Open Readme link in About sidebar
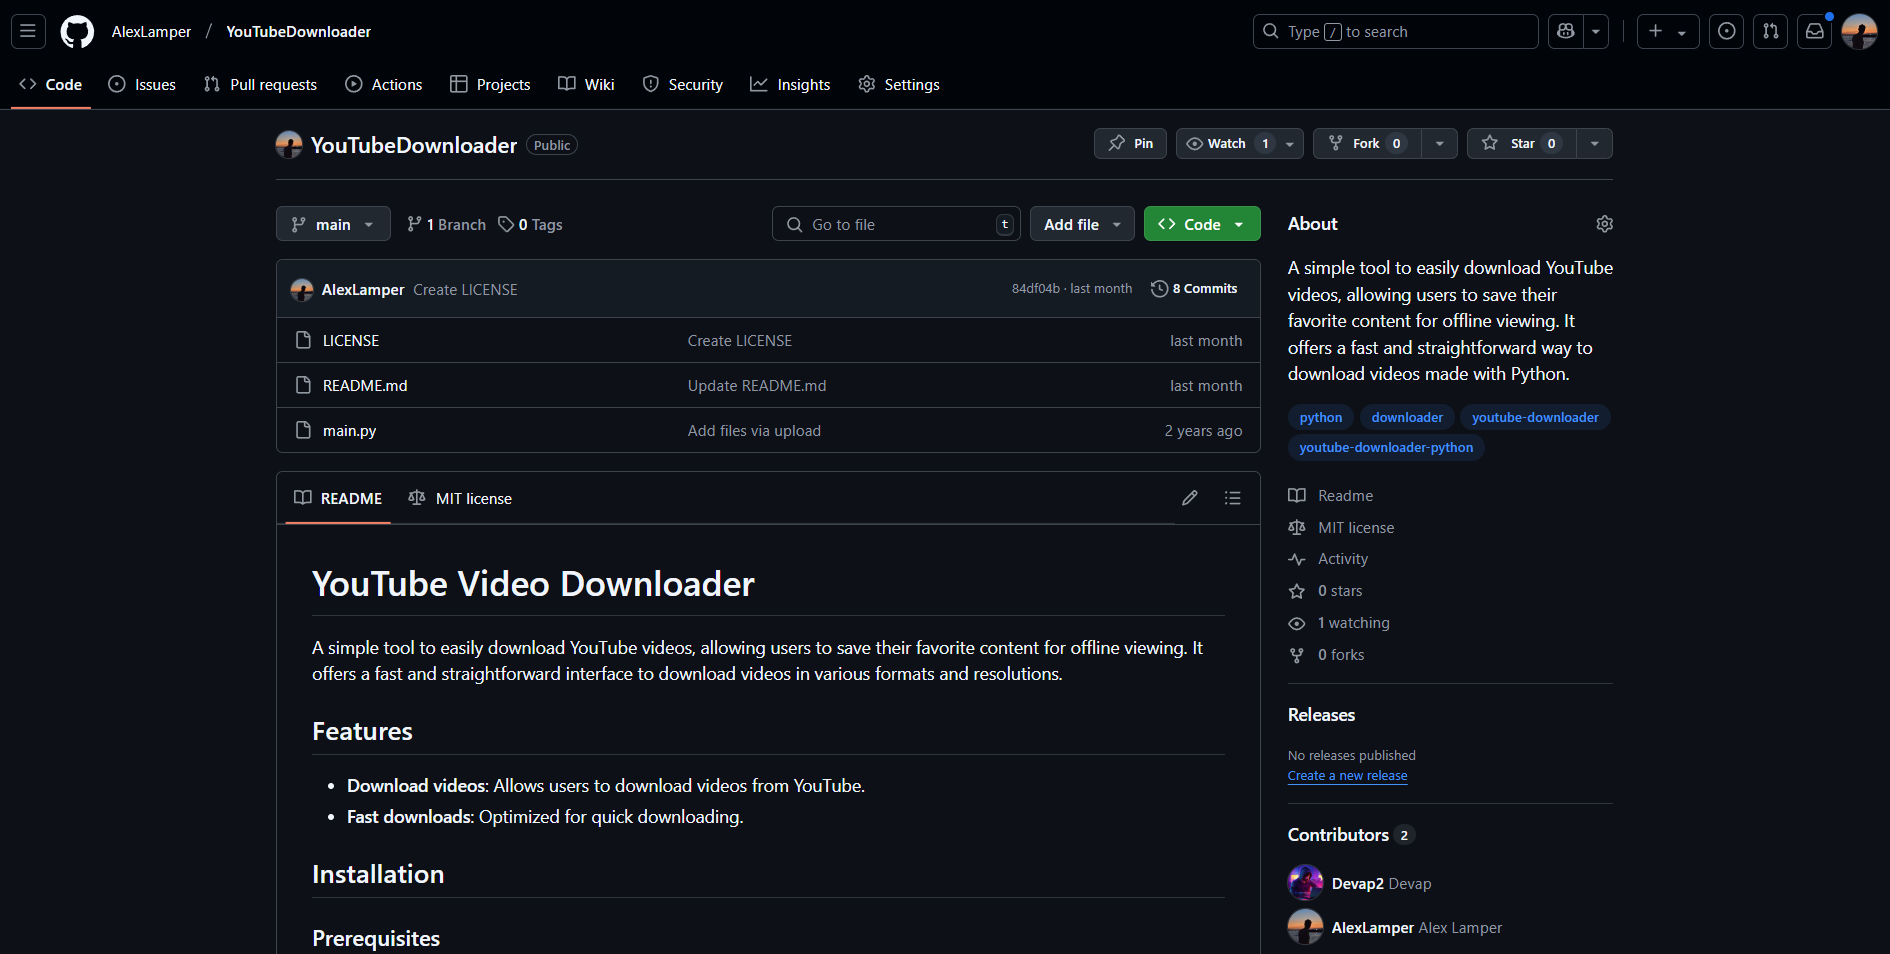This screenshot has height=954, width=1890. click(1331, 496)
